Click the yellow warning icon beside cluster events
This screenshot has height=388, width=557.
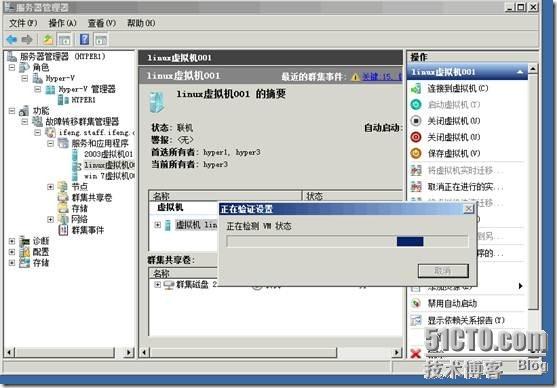(355, 77)
